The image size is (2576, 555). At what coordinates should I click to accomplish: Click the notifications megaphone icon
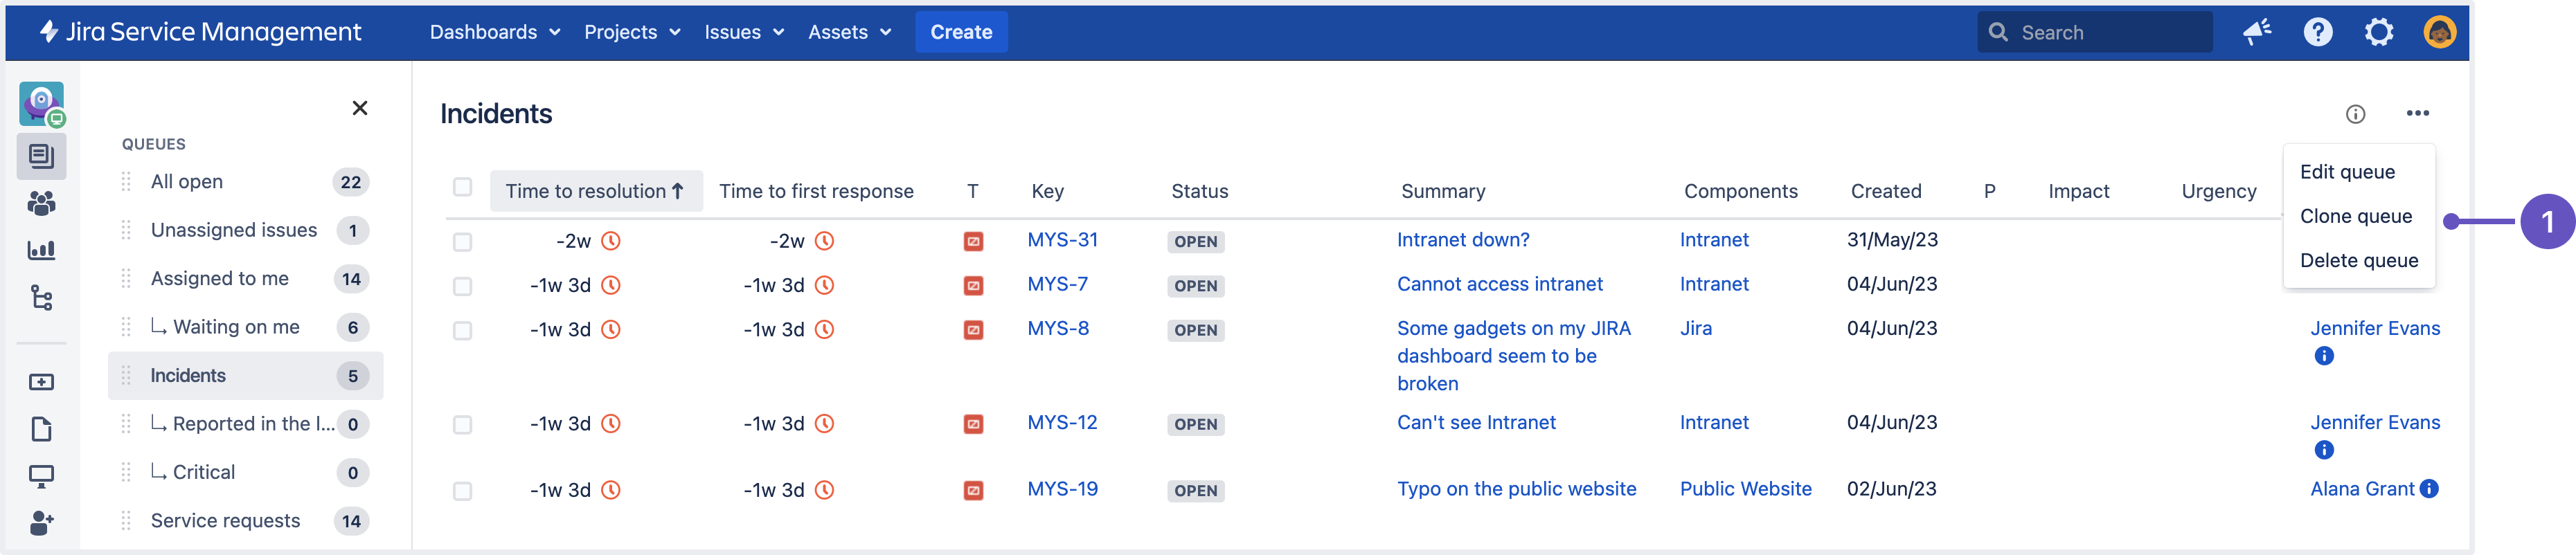(x=2257, y=33)
